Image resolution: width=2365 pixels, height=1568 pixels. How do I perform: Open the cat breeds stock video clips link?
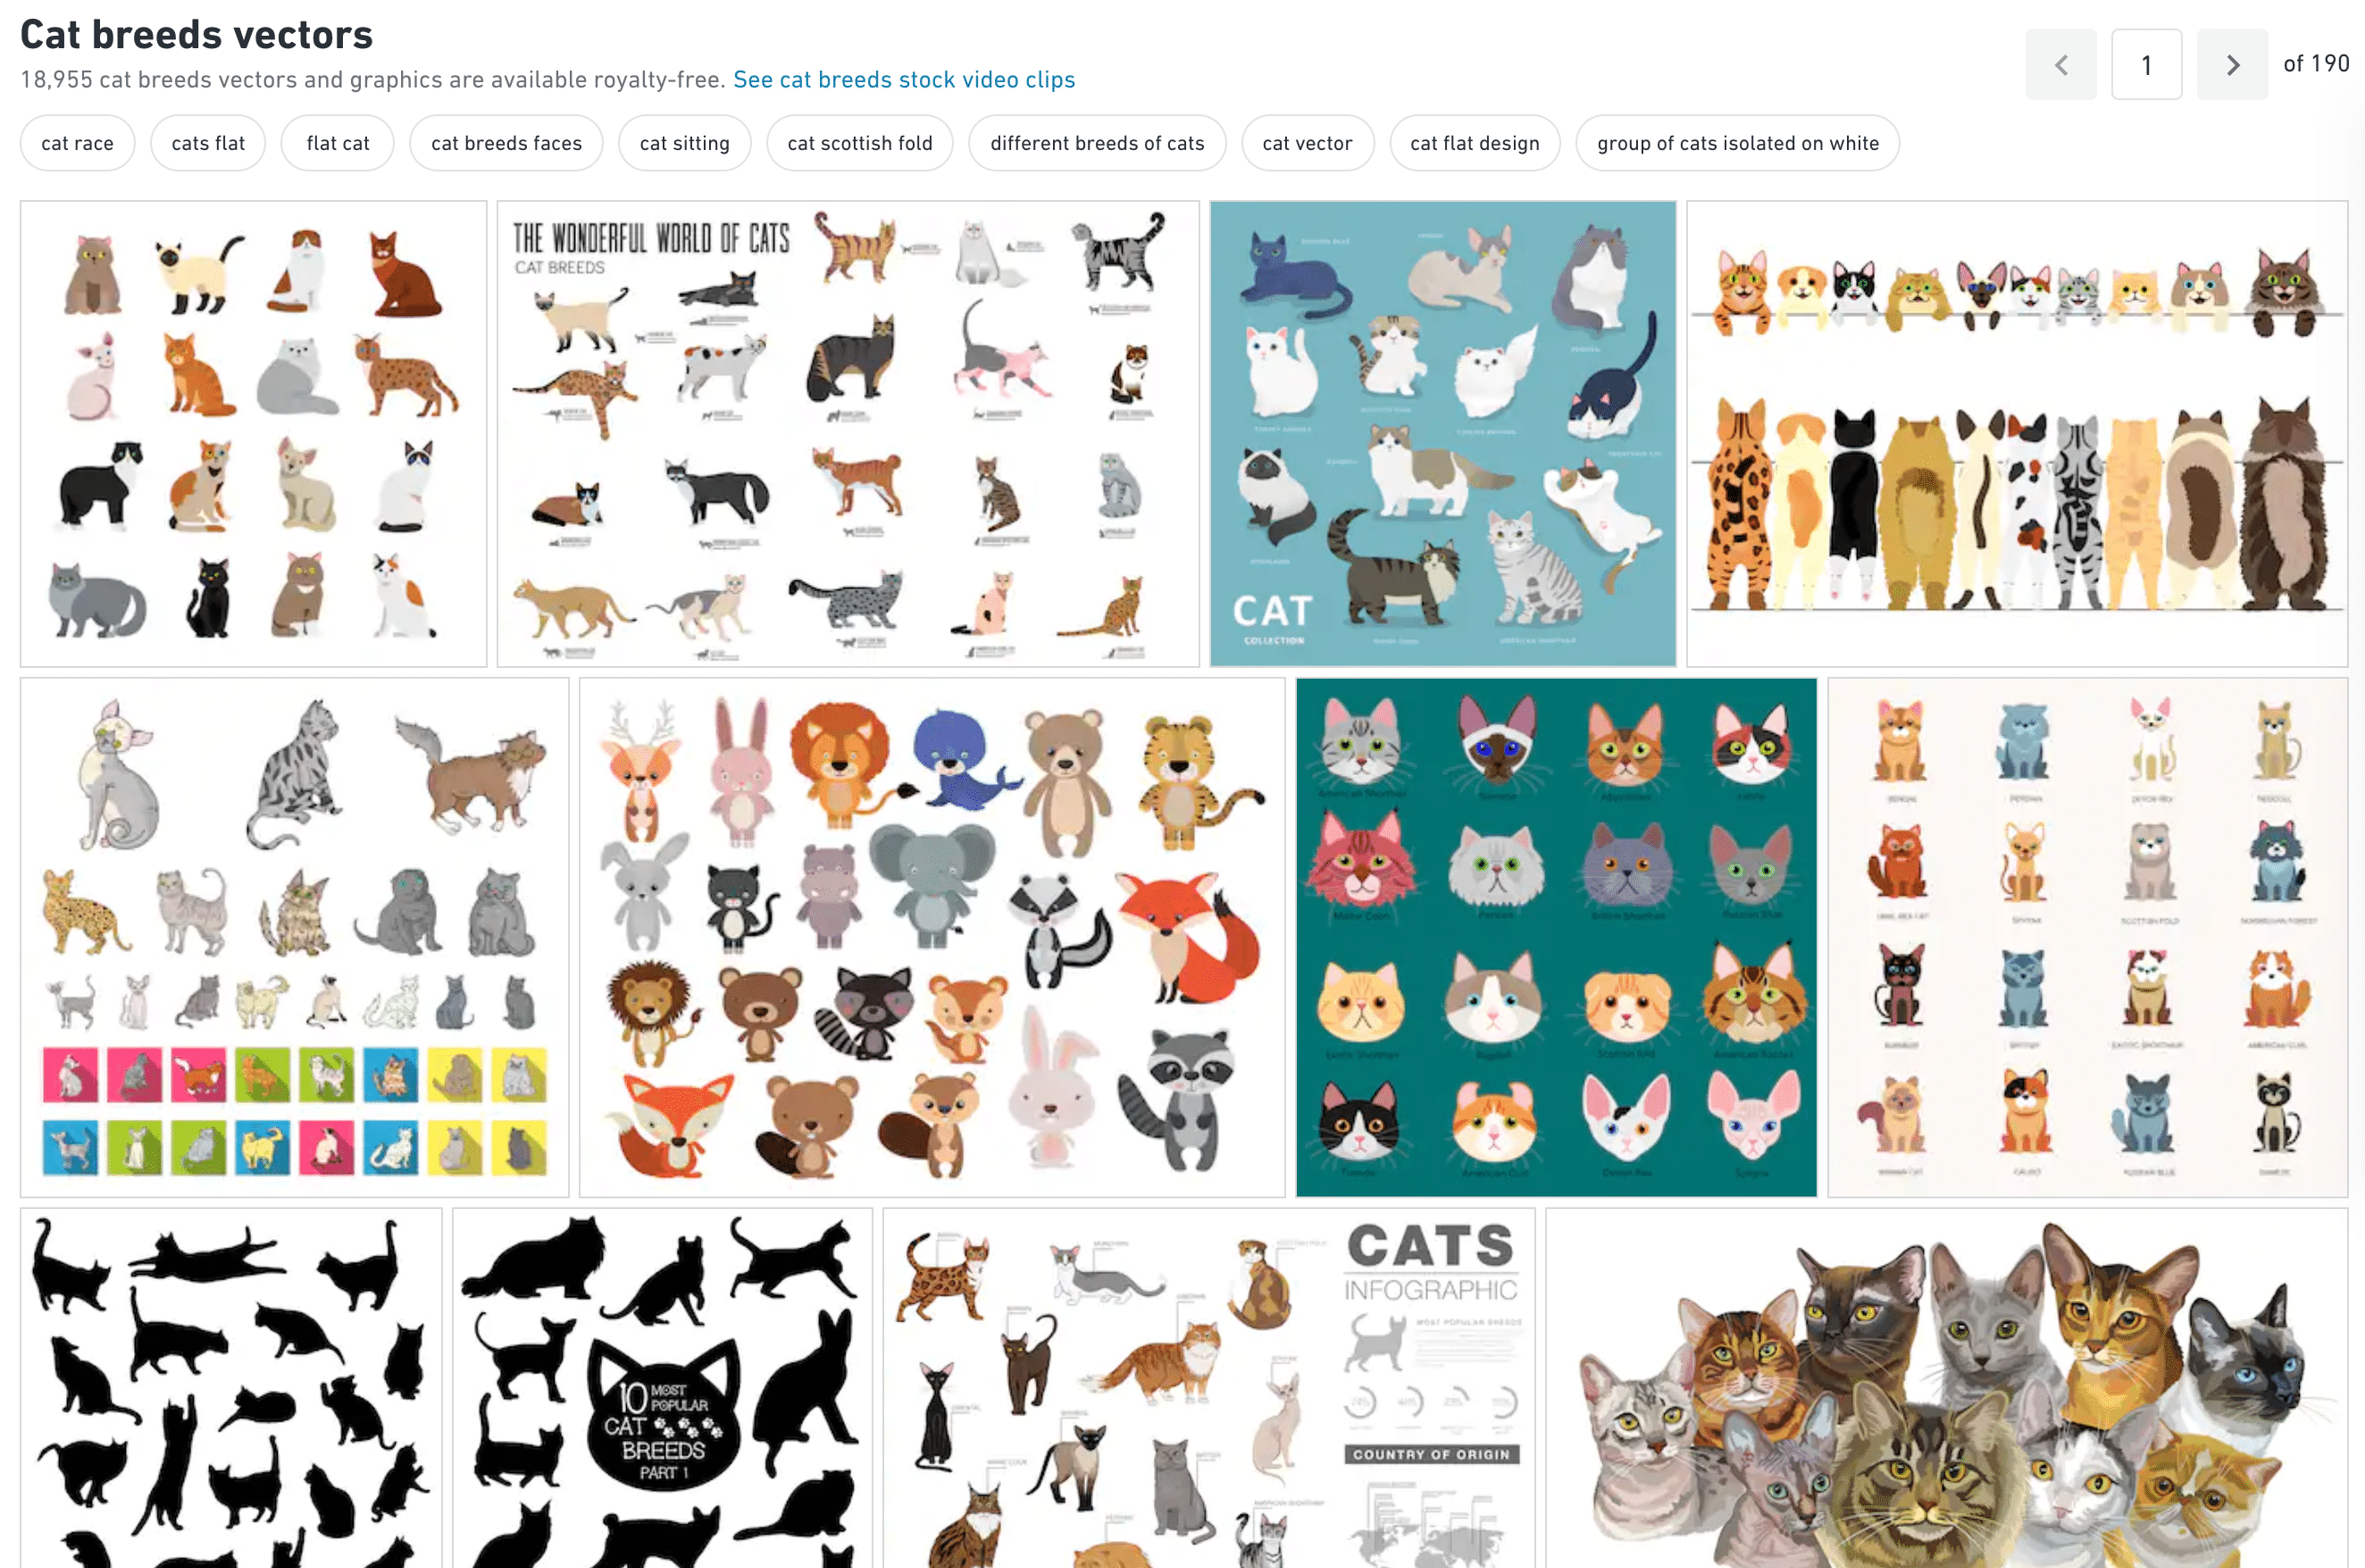pyautogui.click(x=904, y=80)
